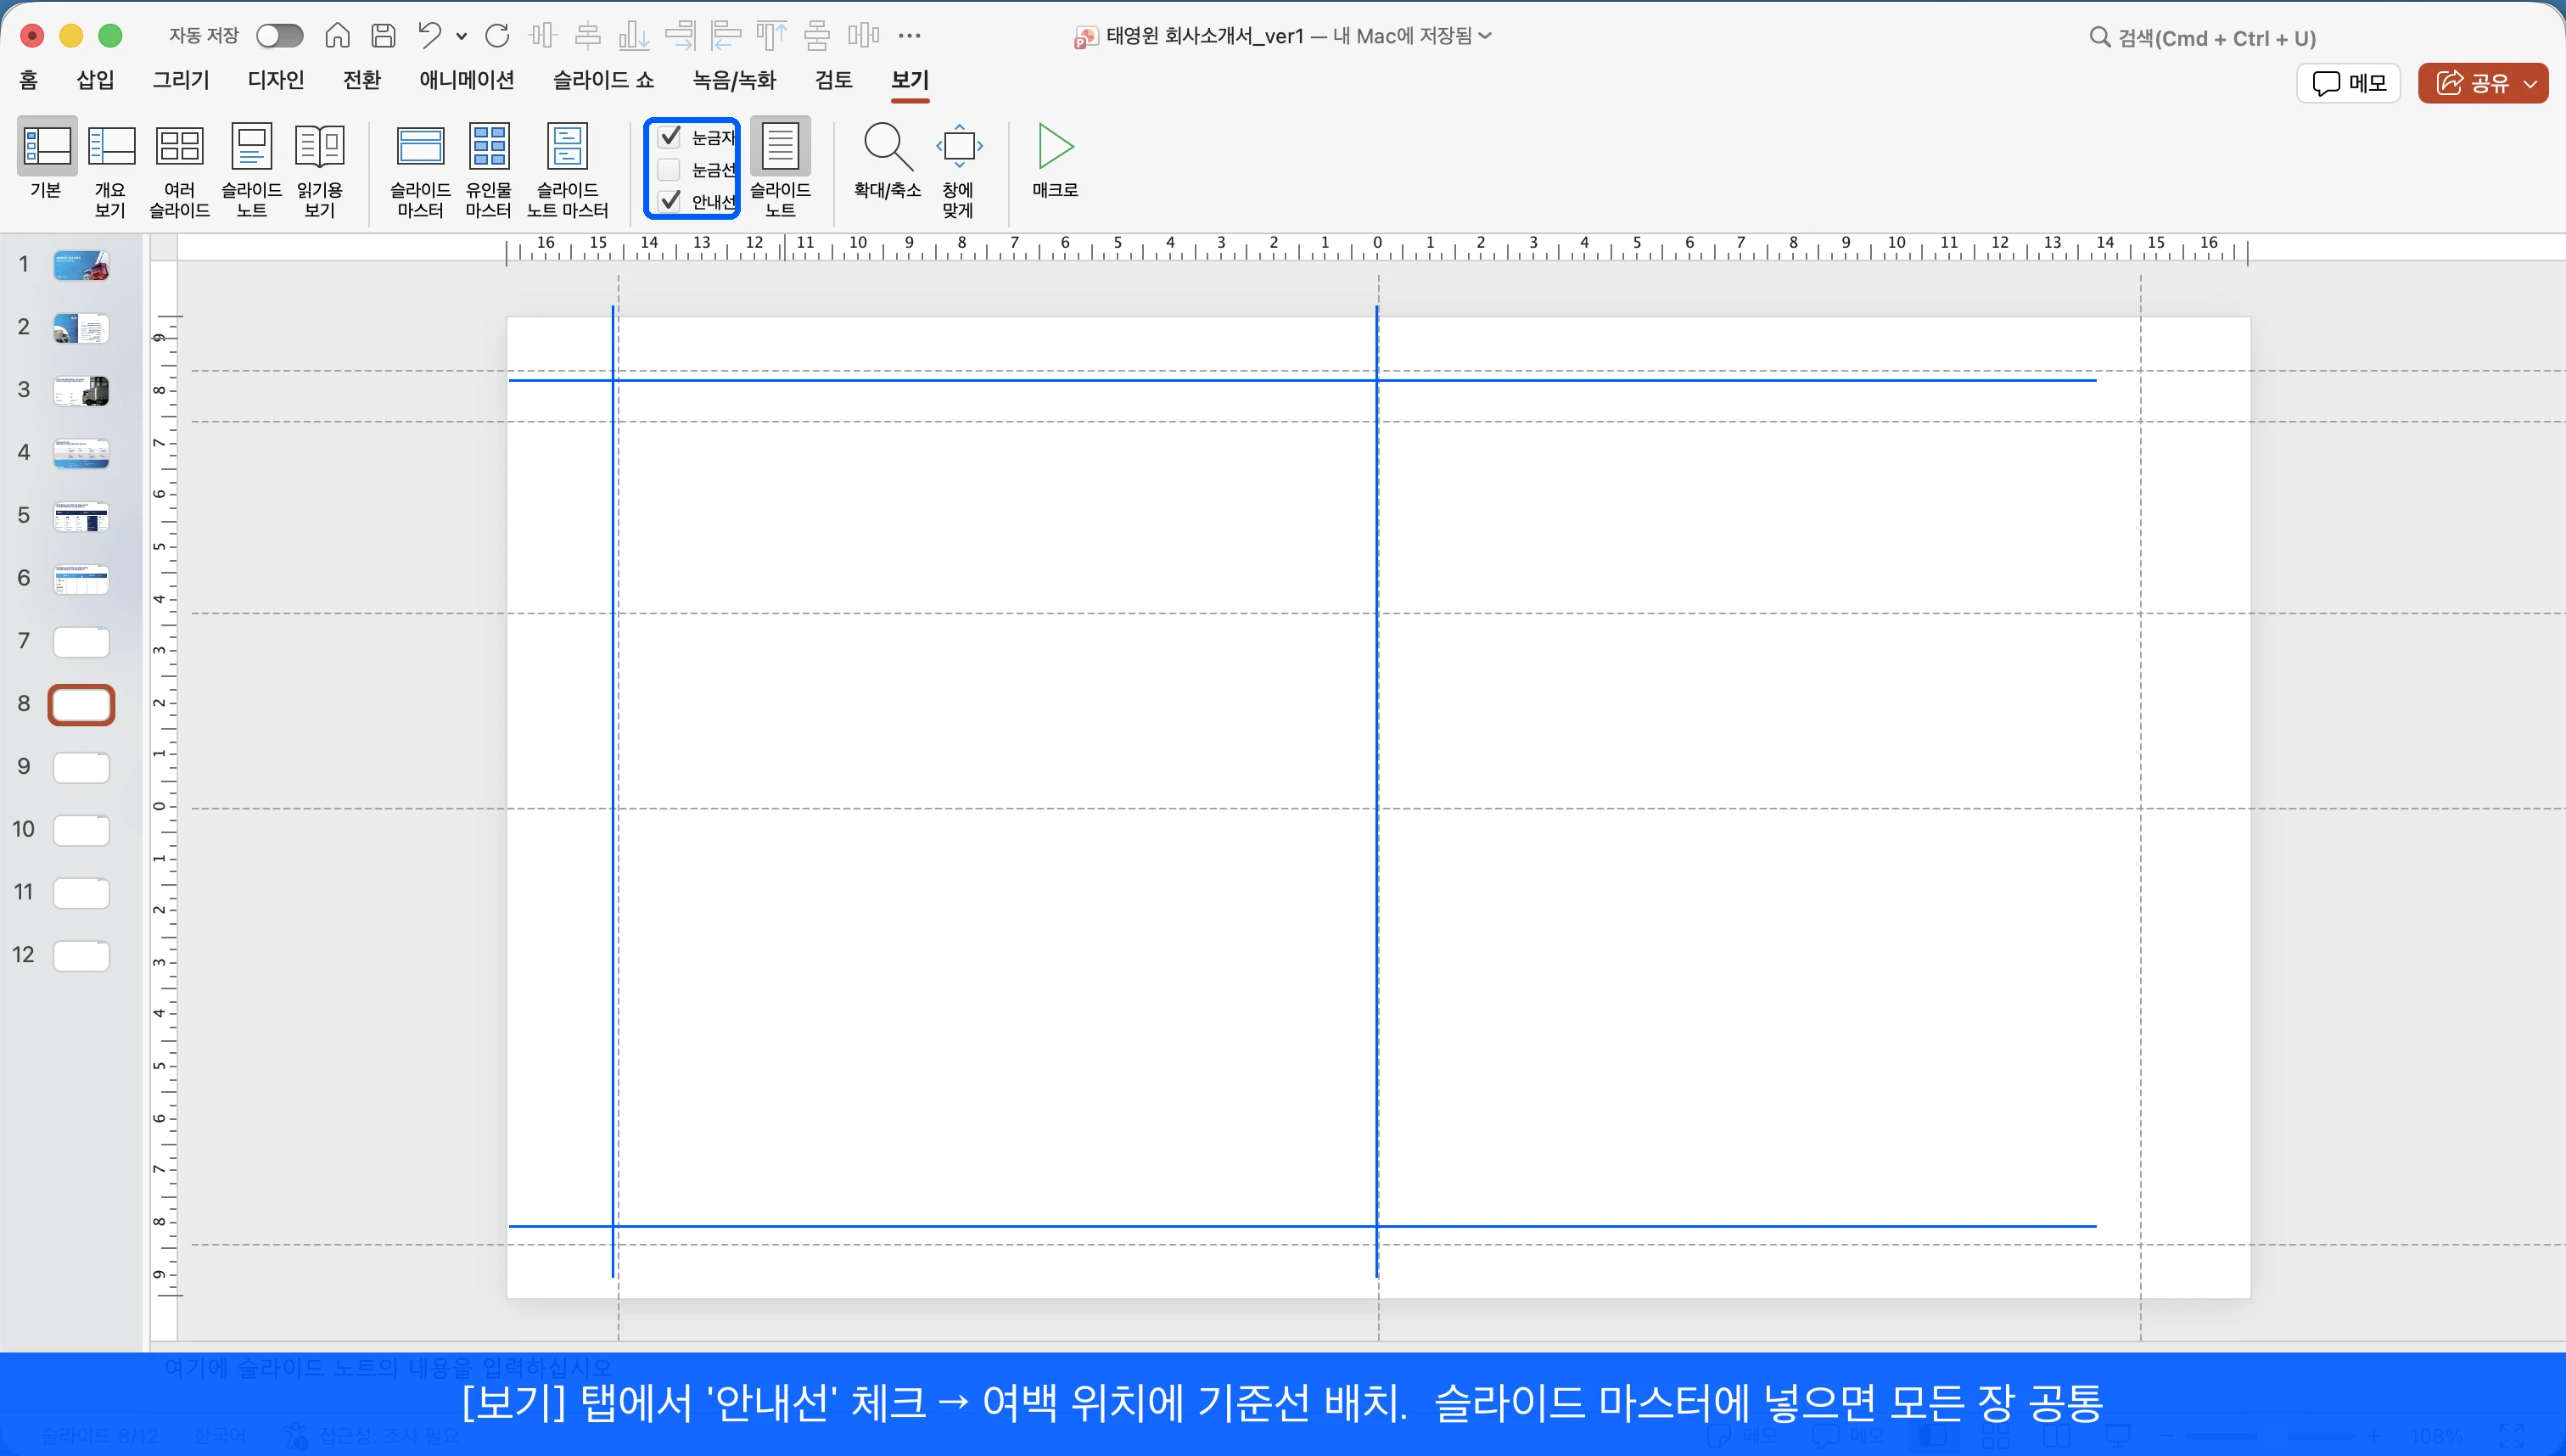2566x1456 pixels.
Task: Click the align middle icon in quick access toolbar
Action: click(543, 36)
